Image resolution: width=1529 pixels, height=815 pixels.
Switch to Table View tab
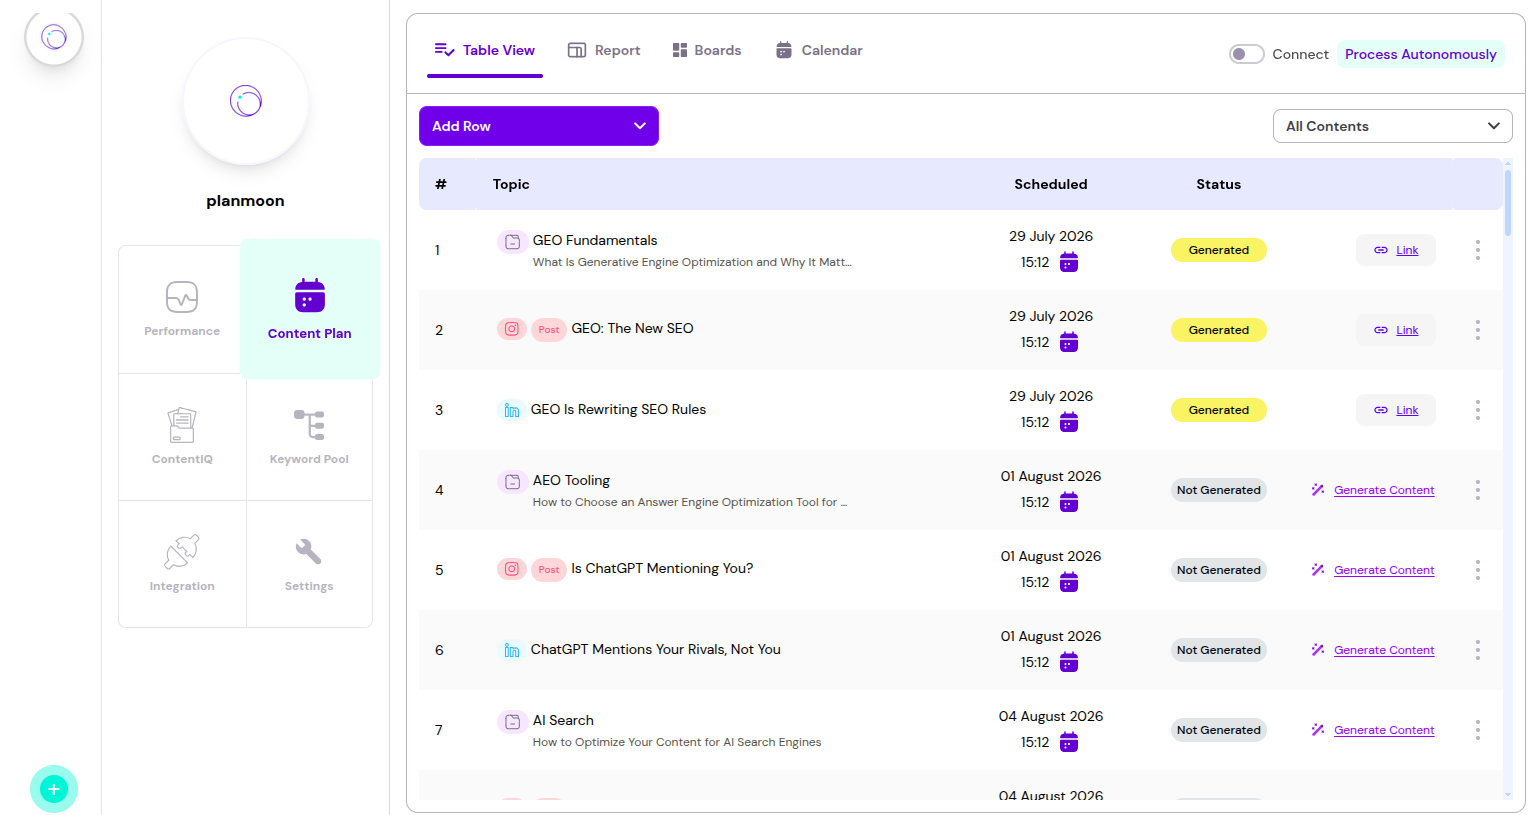[x=485, y=50]
